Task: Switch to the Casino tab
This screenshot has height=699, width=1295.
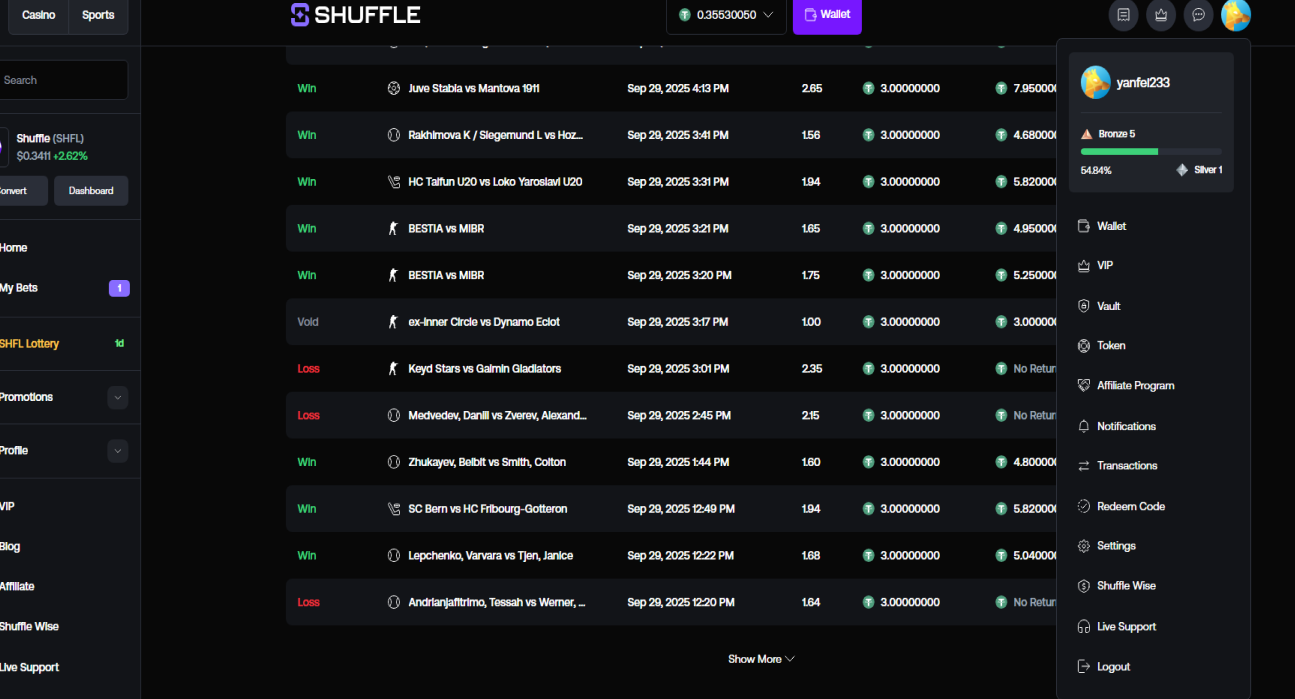Action: 39,15
